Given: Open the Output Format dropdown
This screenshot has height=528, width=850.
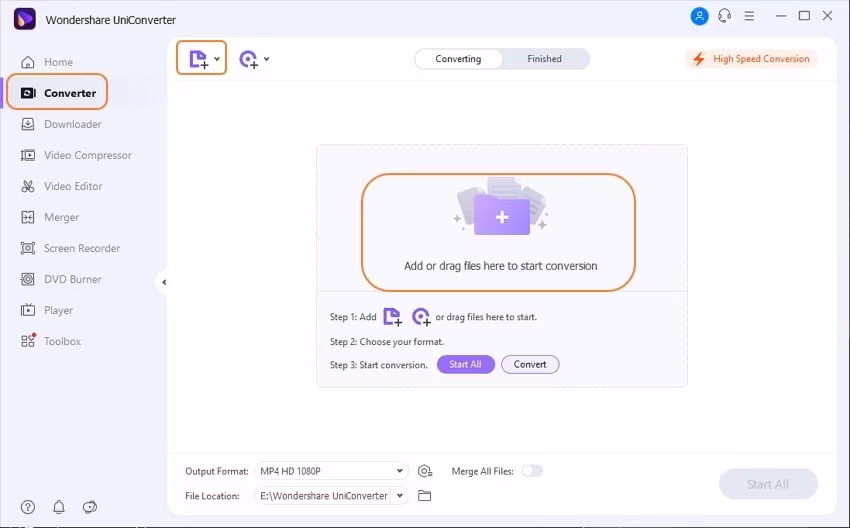Looking at the screenshot, I should (331, 471).
